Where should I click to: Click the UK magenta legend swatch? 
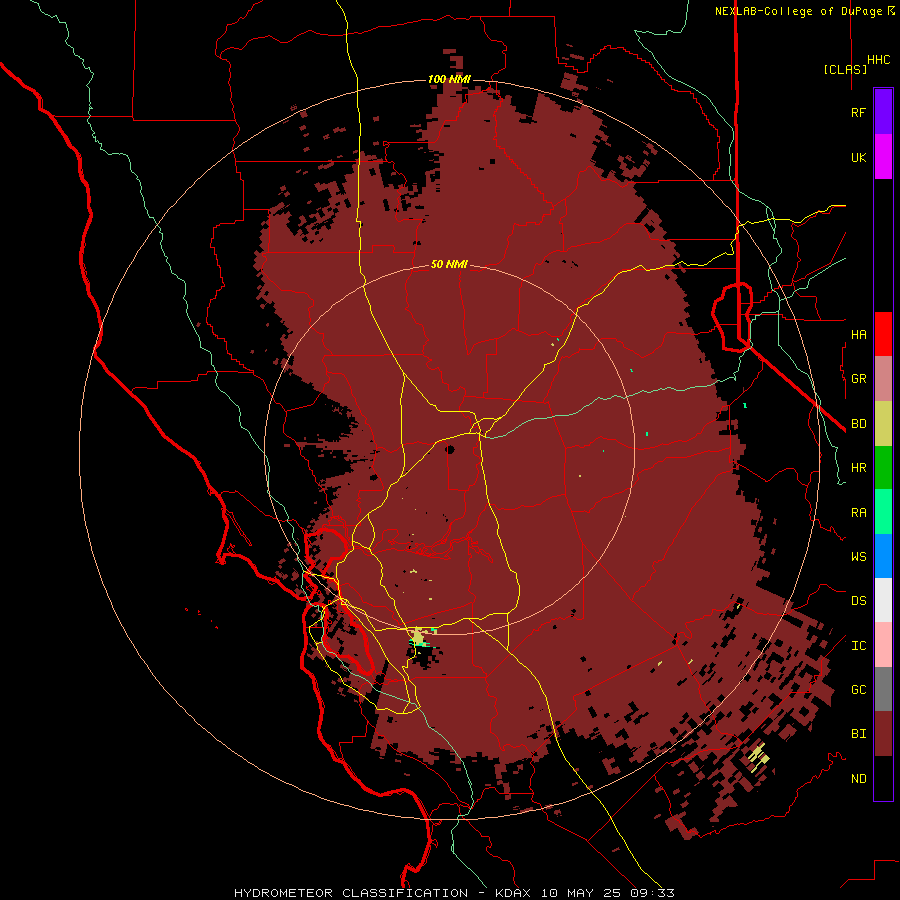coord(883,157)
